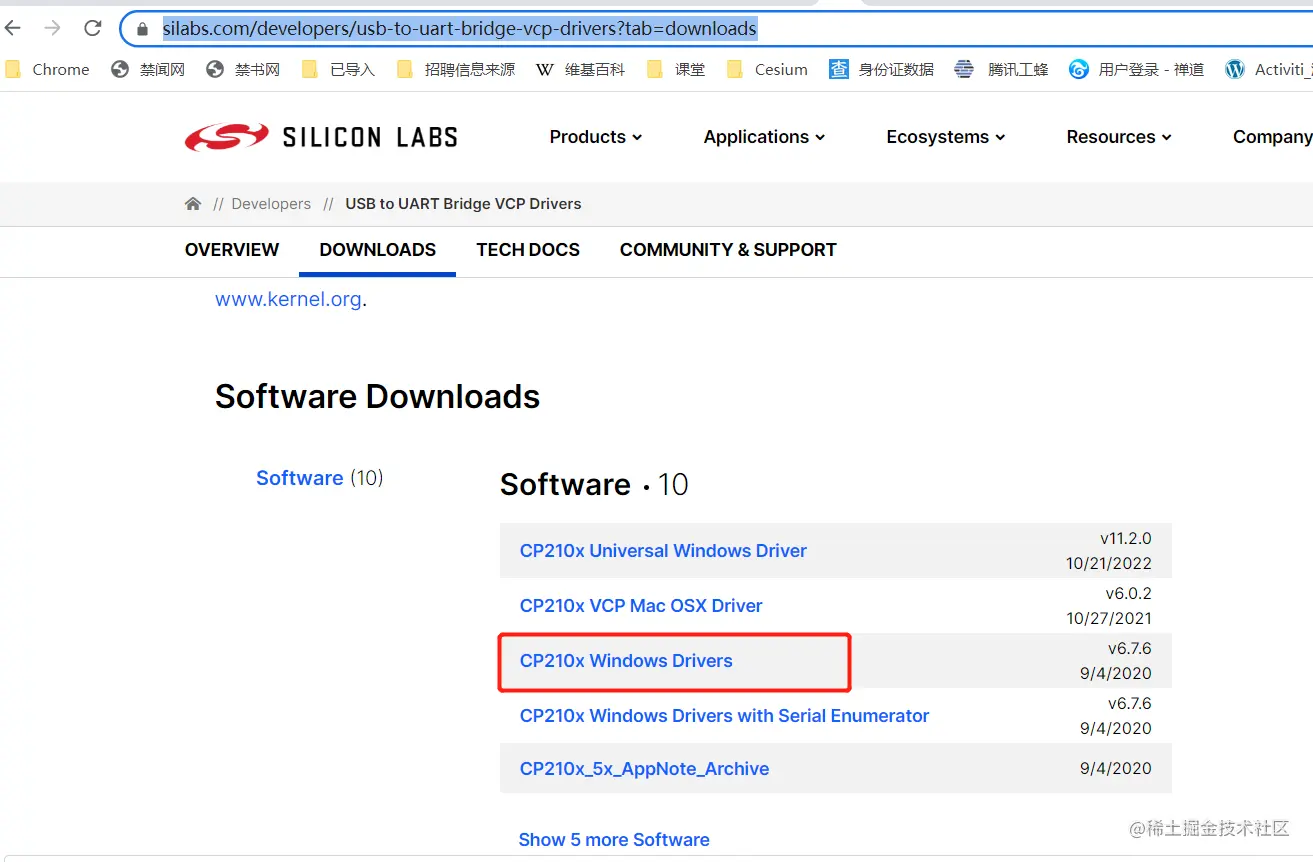Click version v11.2.0 text
This screenshot has height=862, width=1313.
pyautogui.click(x=1125, y=538)
